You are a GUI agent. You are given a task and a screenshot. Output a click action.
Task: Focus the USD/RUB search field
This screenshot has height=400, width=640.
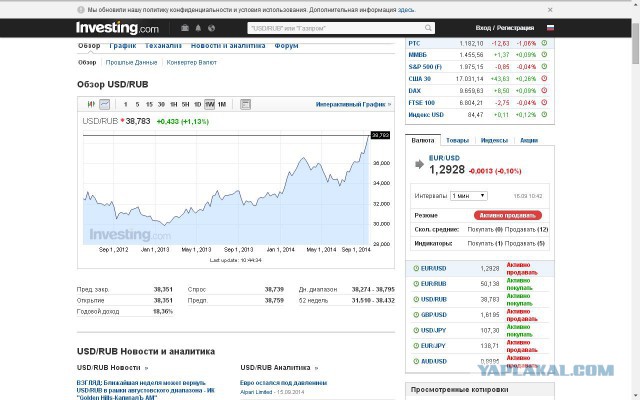click(341, 28)
